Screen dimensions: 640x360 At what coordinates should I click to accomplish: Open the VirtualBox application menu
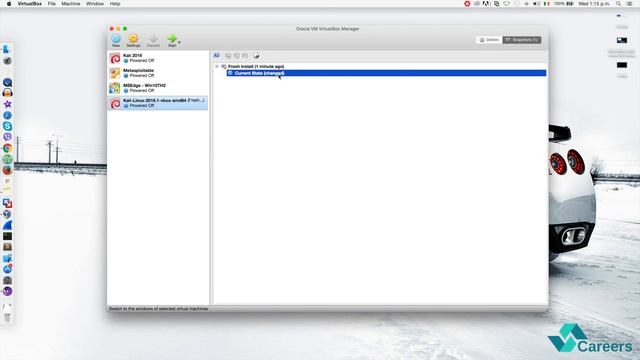pyautogui.click(x=29, y=4)
